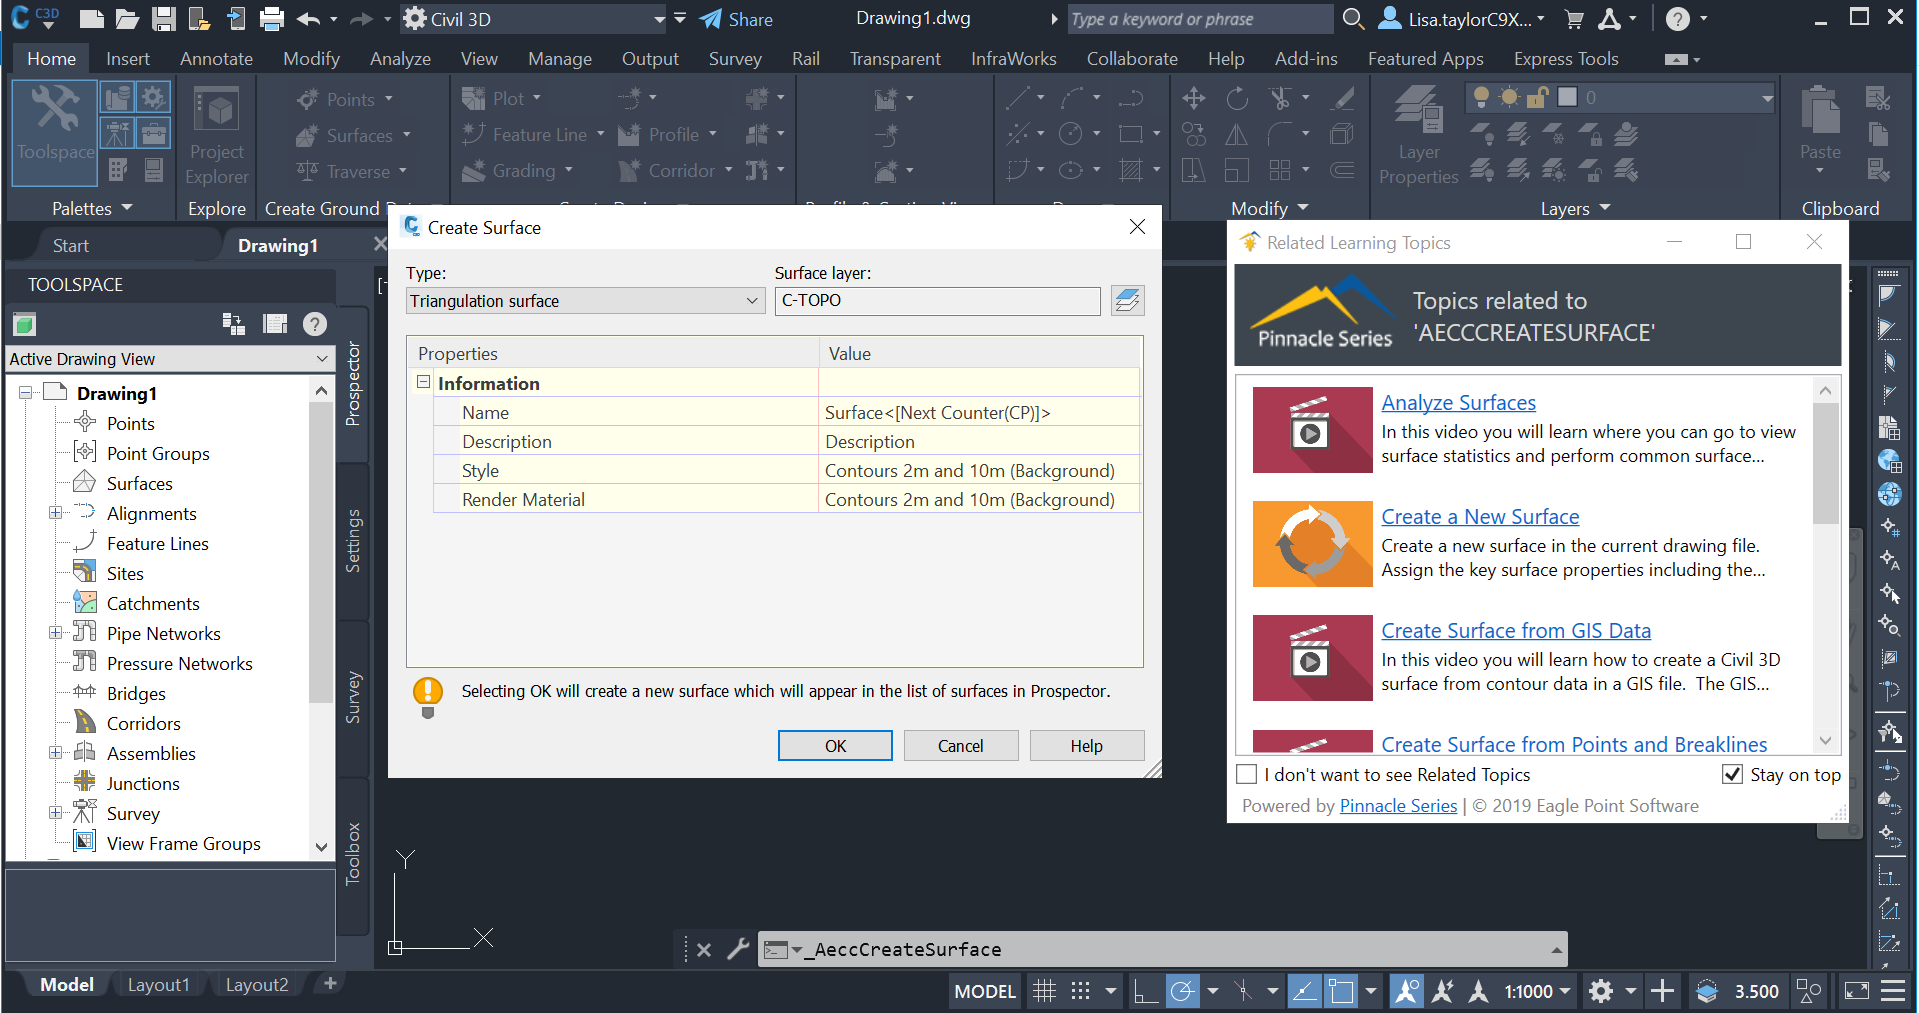Open the Autodesk App Store cart icon
Image resolution: width=1919 pixels, height=1013 pixels.
(1574, 19)
